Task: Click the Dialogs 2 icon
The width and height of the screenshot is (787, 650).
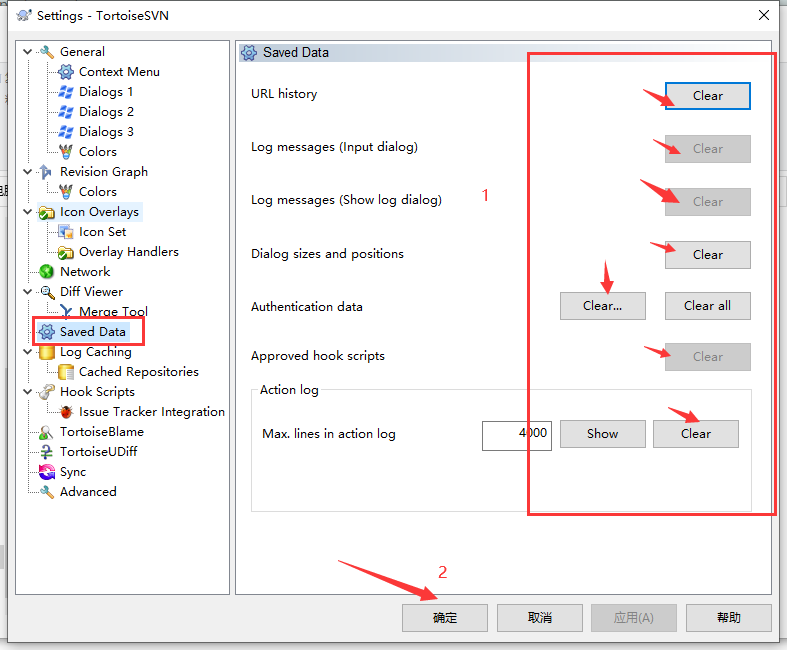Action: tap(66, 112)
